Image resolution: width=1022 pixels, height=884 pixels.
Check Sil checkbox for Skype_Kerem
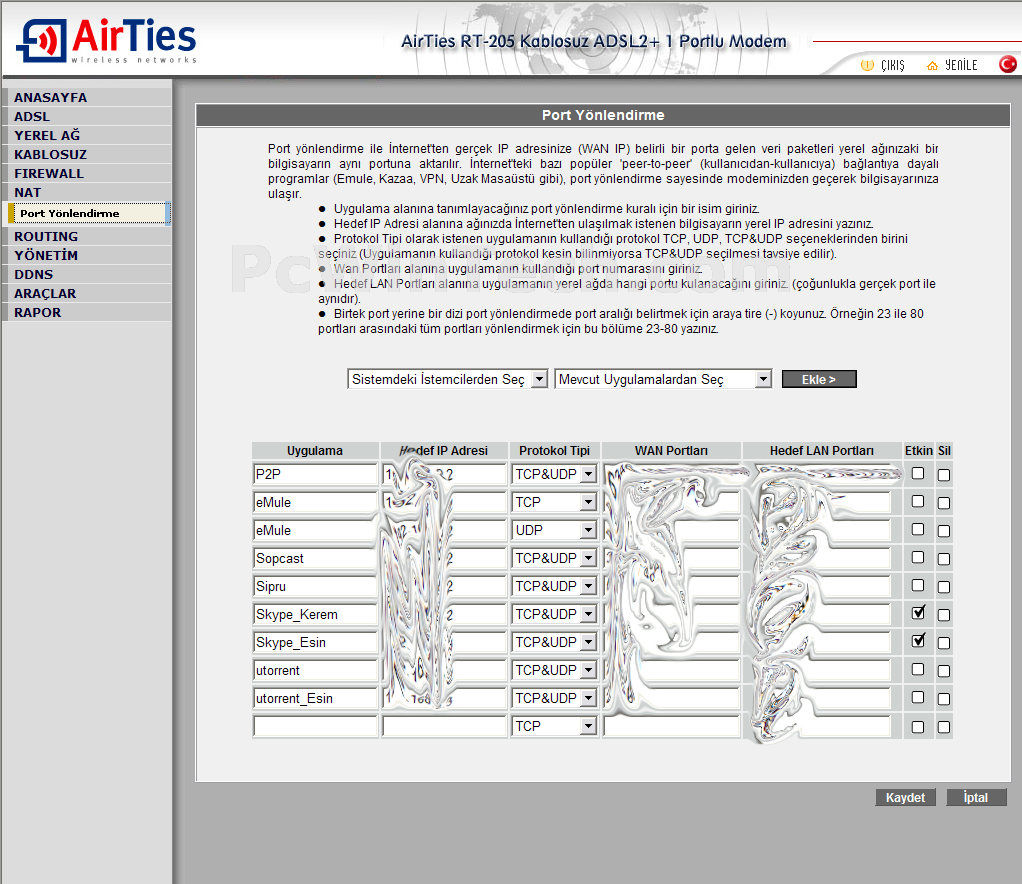[944, 615]
